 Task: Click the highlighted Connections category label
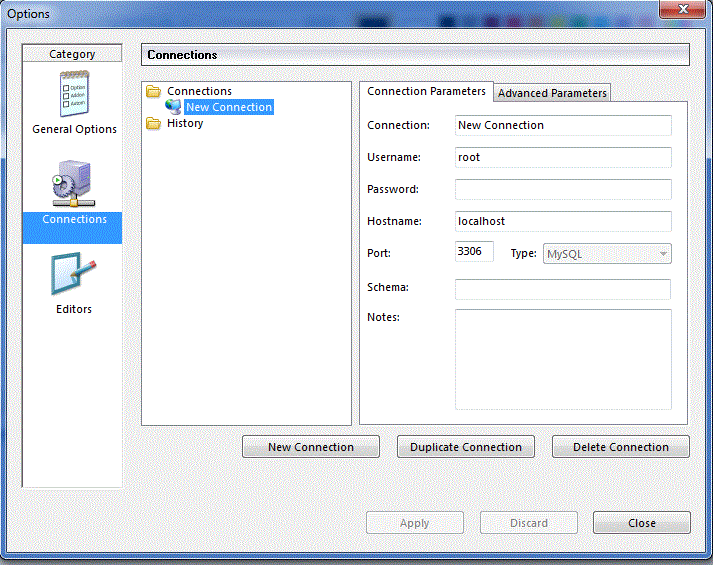click(x=74, y=219)
